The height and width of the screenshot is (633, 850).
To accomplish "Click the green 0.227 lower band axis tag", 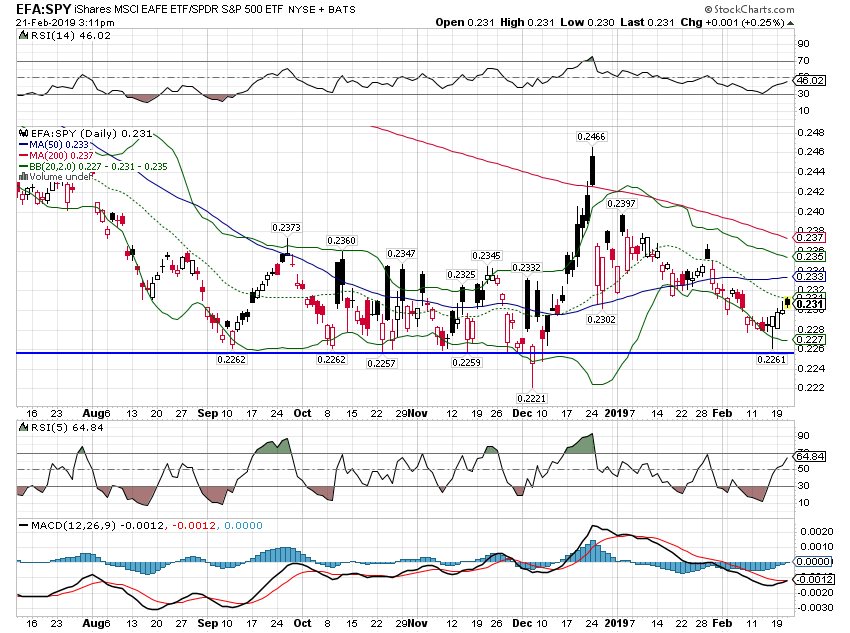I will tap(810, 340).
